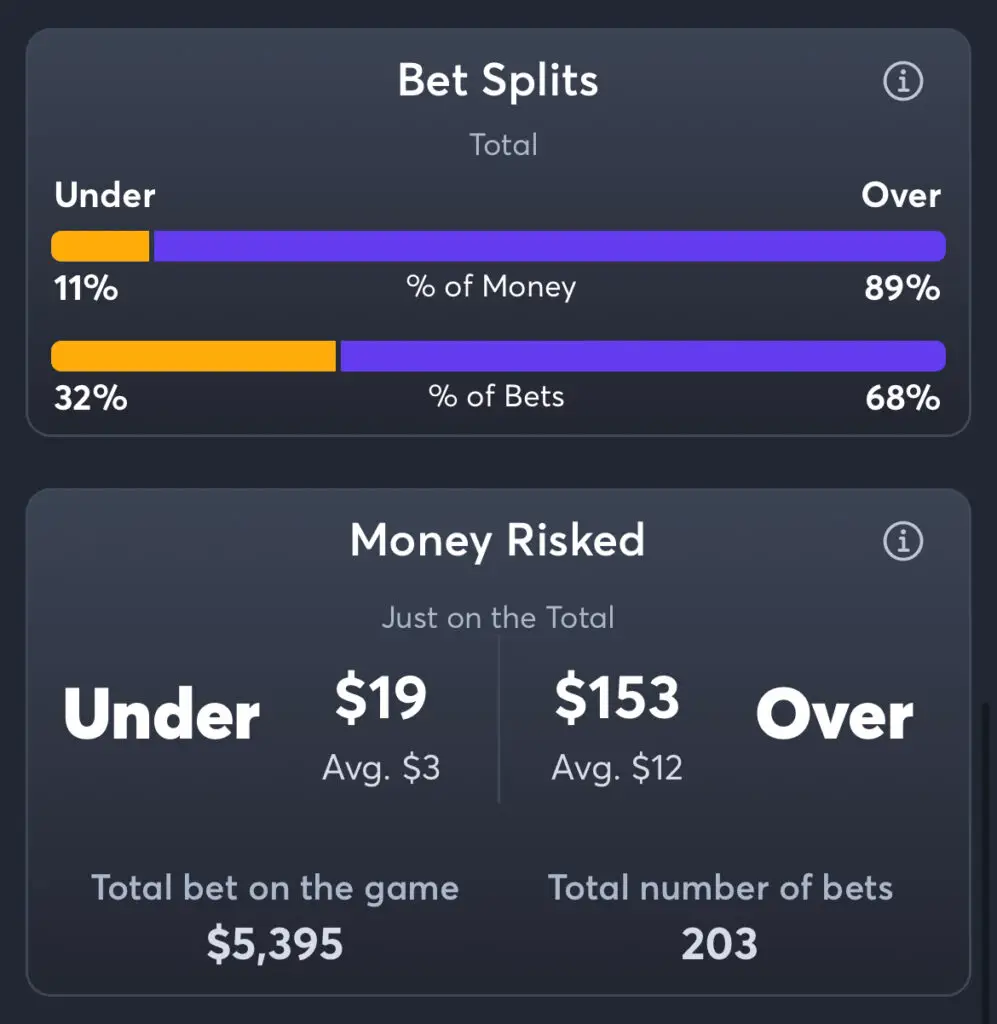Click the large Under label in Money Risked
The image size is (997, 1024).
point(162,716)
